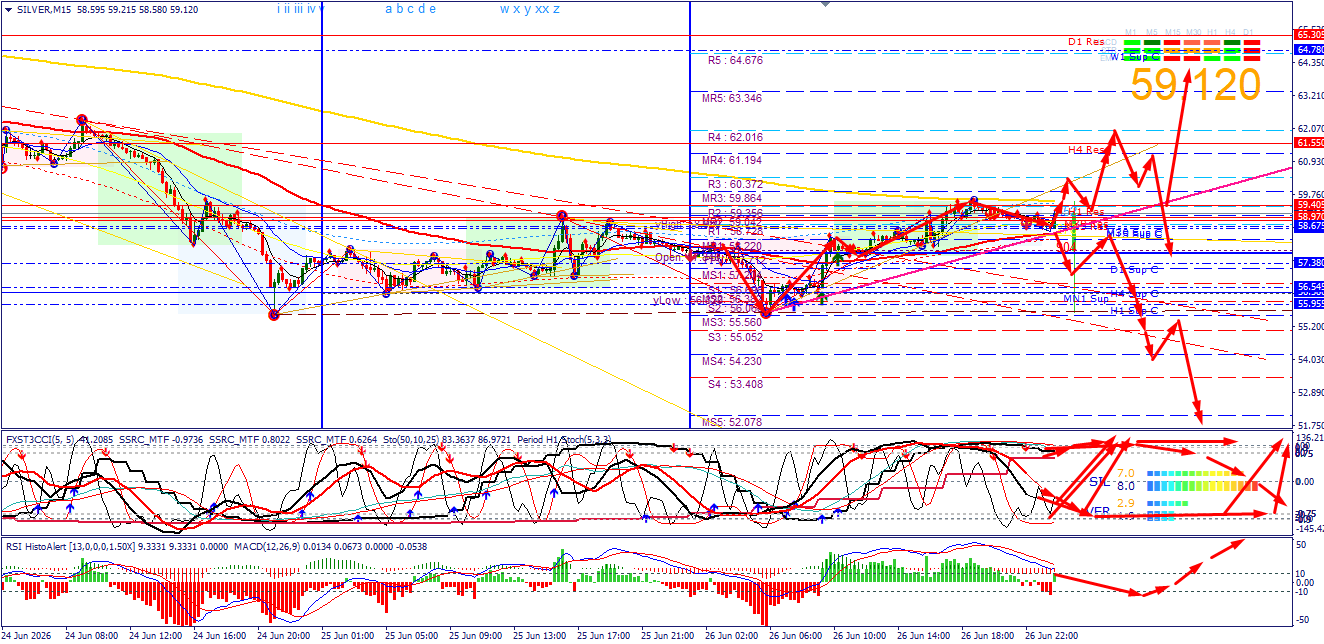Screen dimensions: 1324x644
Task: Click the 56.545 blue price tag
Action: [x=1309, y=286]
